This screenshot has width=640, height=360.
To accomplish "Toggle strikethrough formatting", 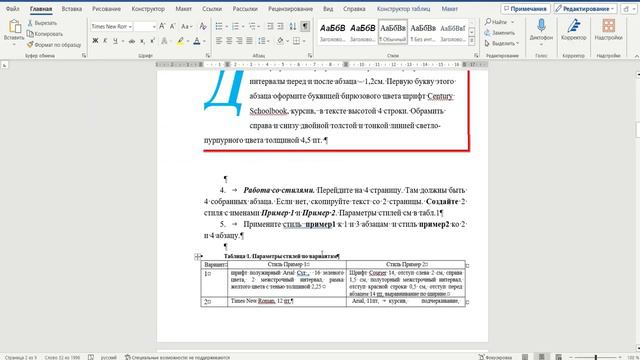I will click(x=132, y=41).
